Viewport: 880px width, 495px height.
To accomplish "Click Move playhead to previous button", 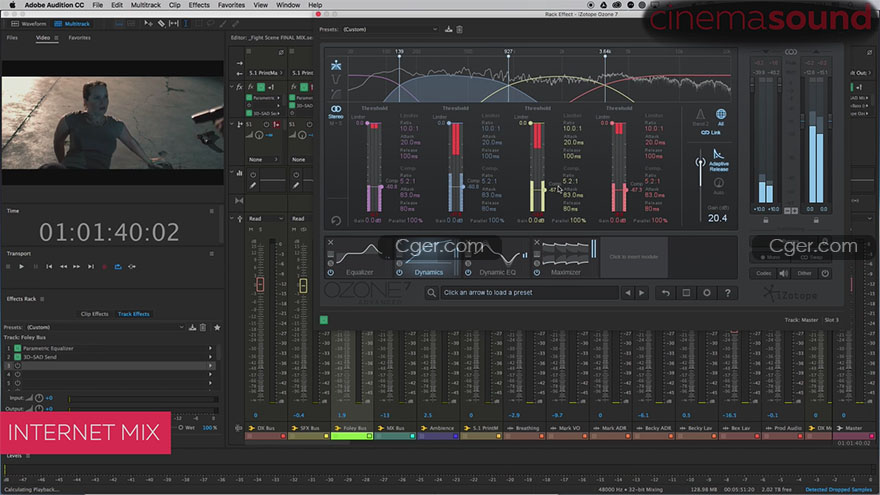I will coord(49,267).
